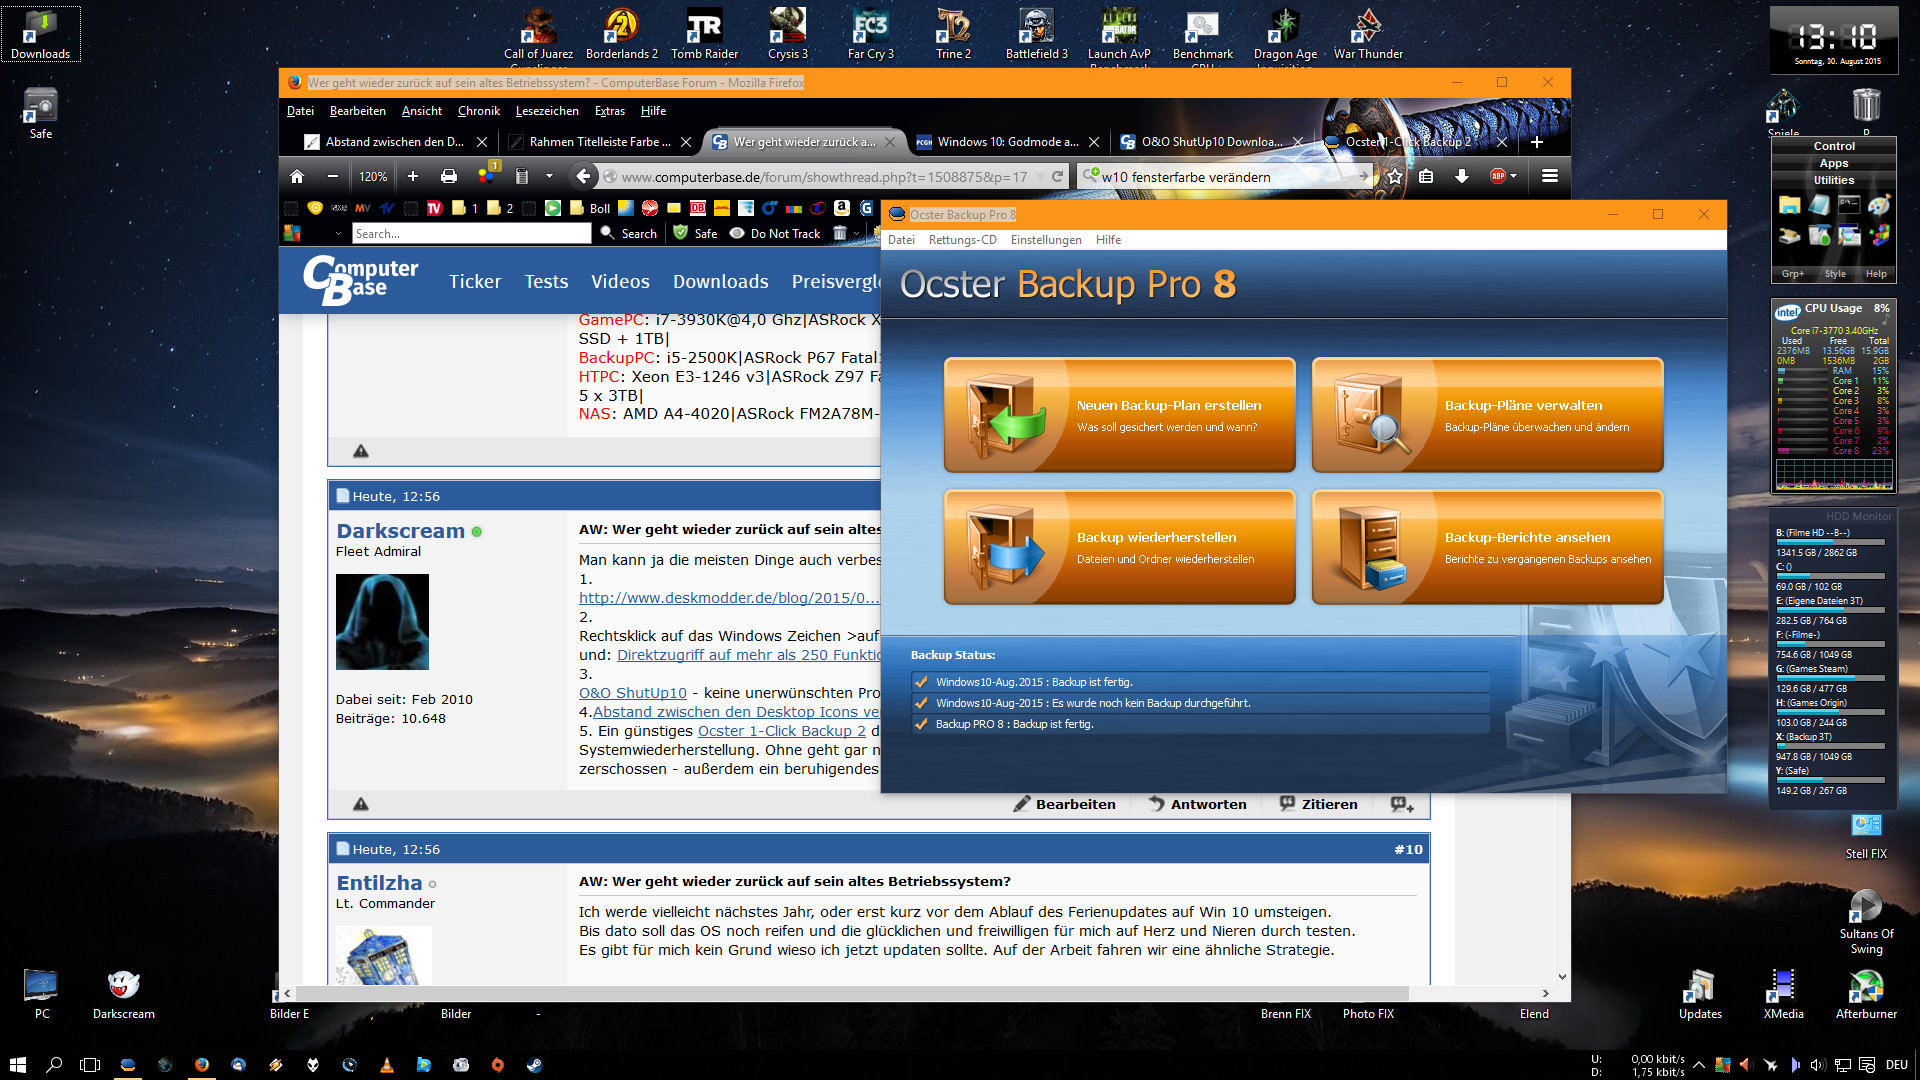Click the Firefox downloads arrow icon
1920x1080 pixels.
(x=1461, y=176)
